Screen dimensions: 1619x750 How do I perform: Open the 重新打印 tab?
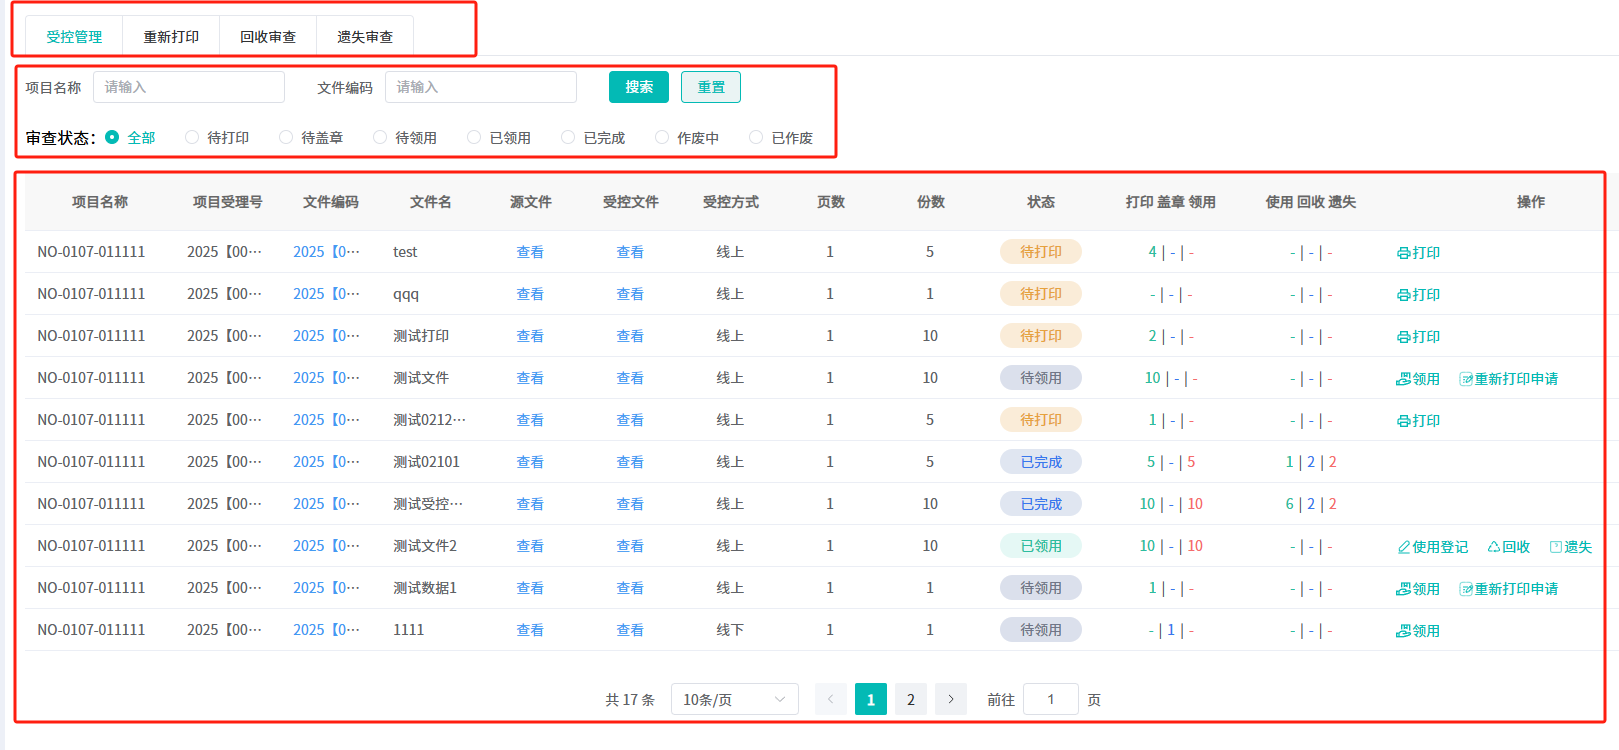(171, 37)
